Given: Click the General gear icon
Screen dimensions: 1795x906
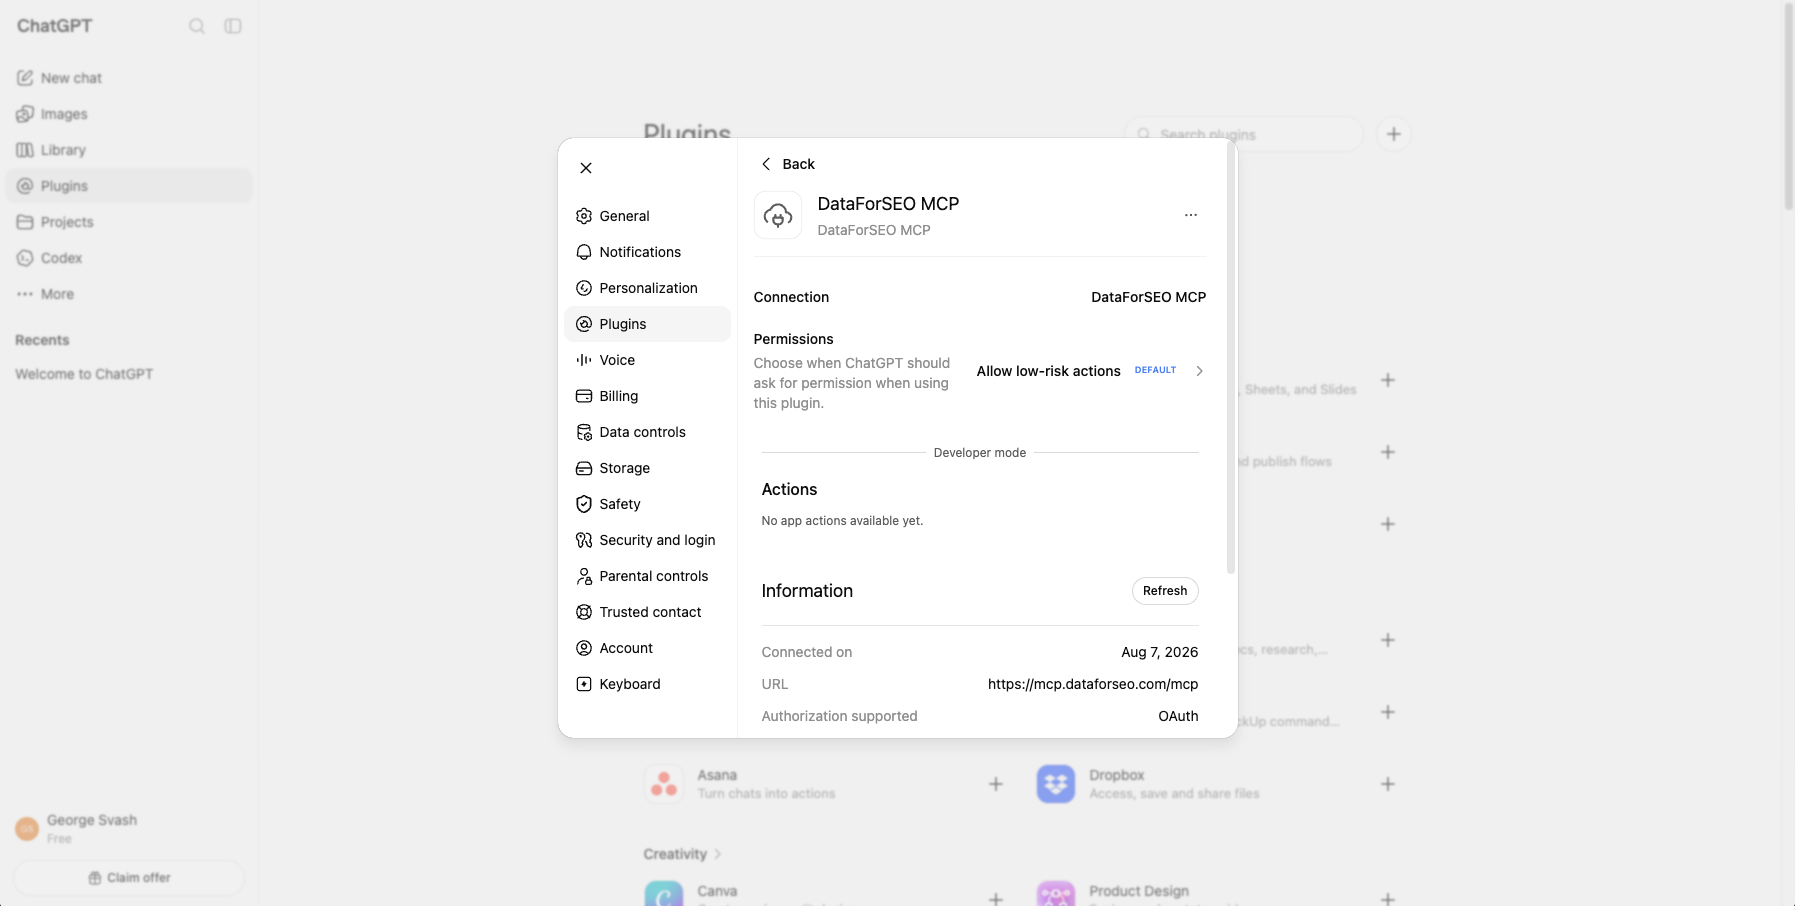Looking at the screenshot, I should pos(584,216).
